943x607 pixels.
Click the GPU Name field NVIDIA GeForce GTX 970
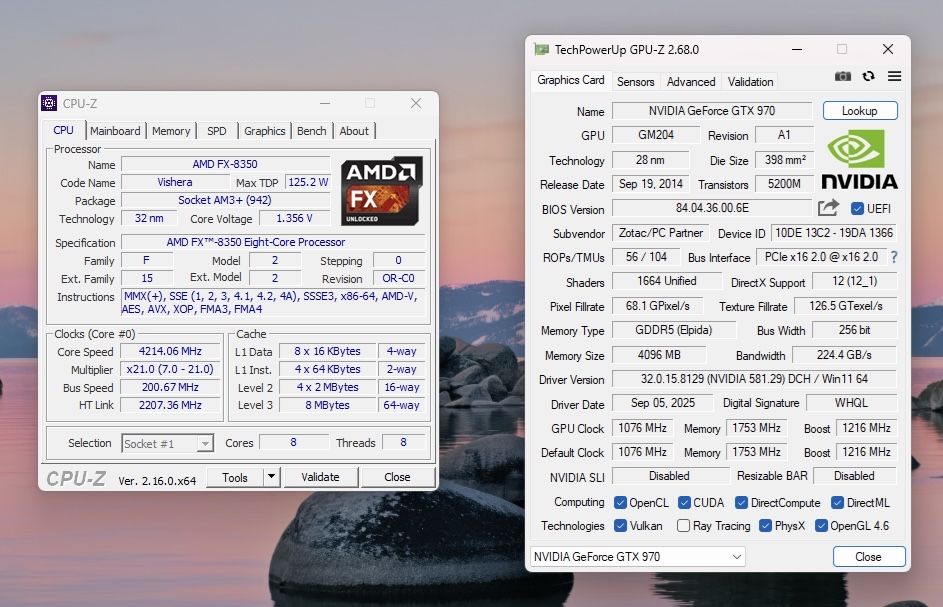click(x=712, y=111)
